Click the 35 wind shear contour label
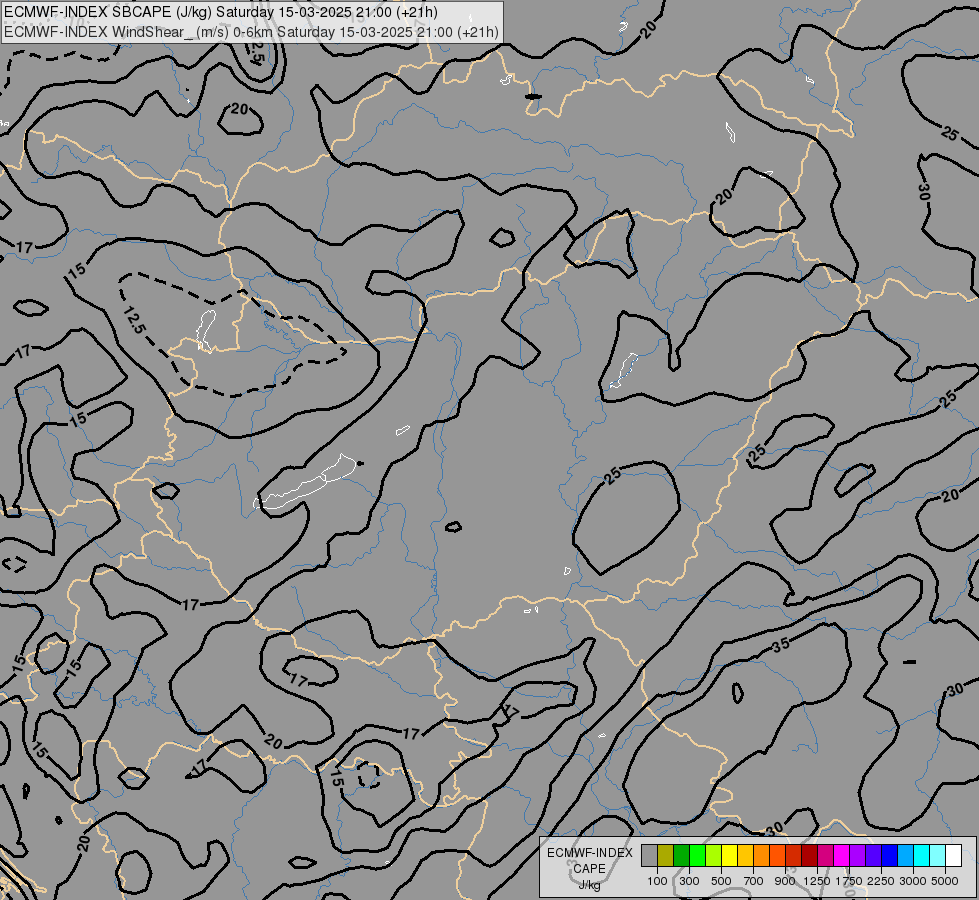979x900 pixels. tap(781, 645)
